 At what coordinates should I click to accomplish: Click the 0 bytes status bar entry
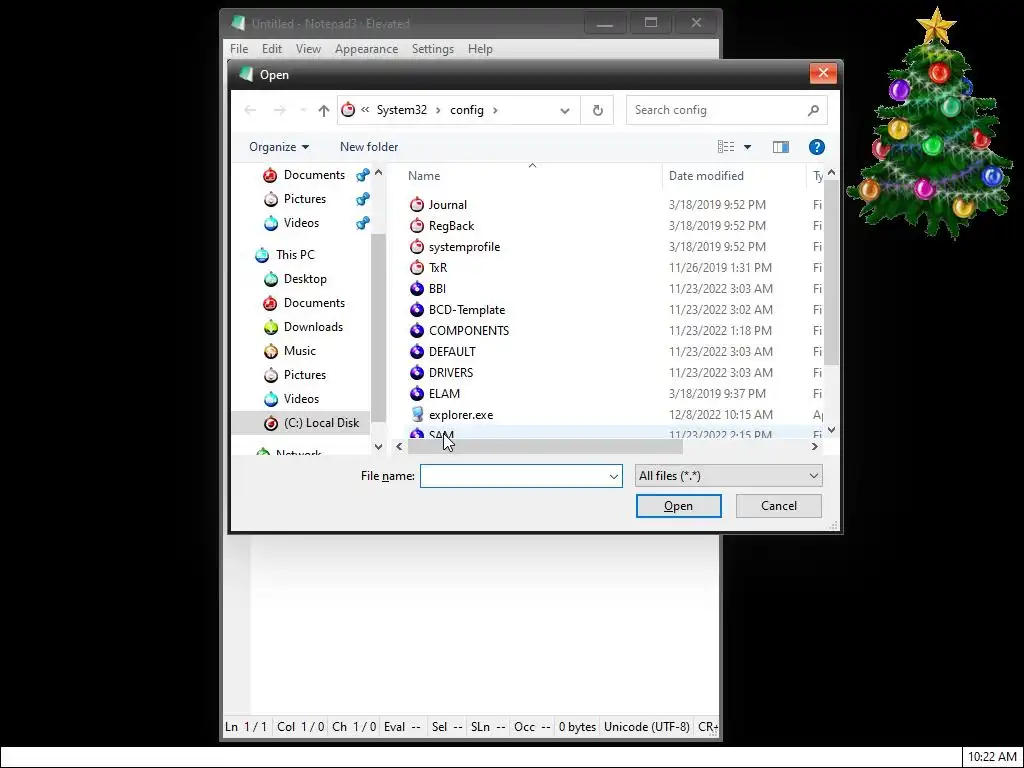(x=577, y=727)
